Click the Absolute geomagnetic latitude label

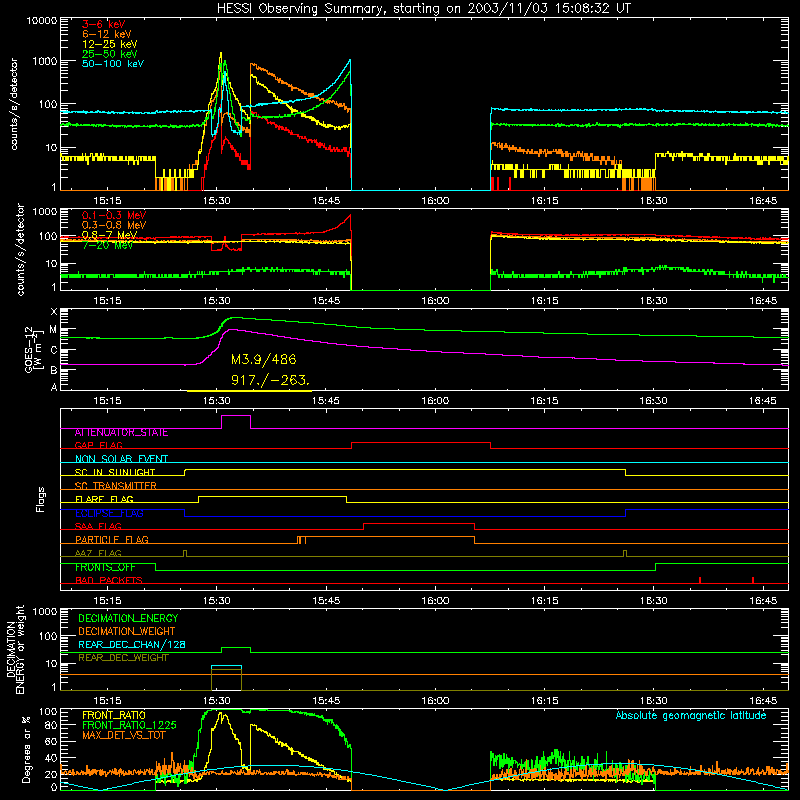pyautogui.click(x=691, y=716)
